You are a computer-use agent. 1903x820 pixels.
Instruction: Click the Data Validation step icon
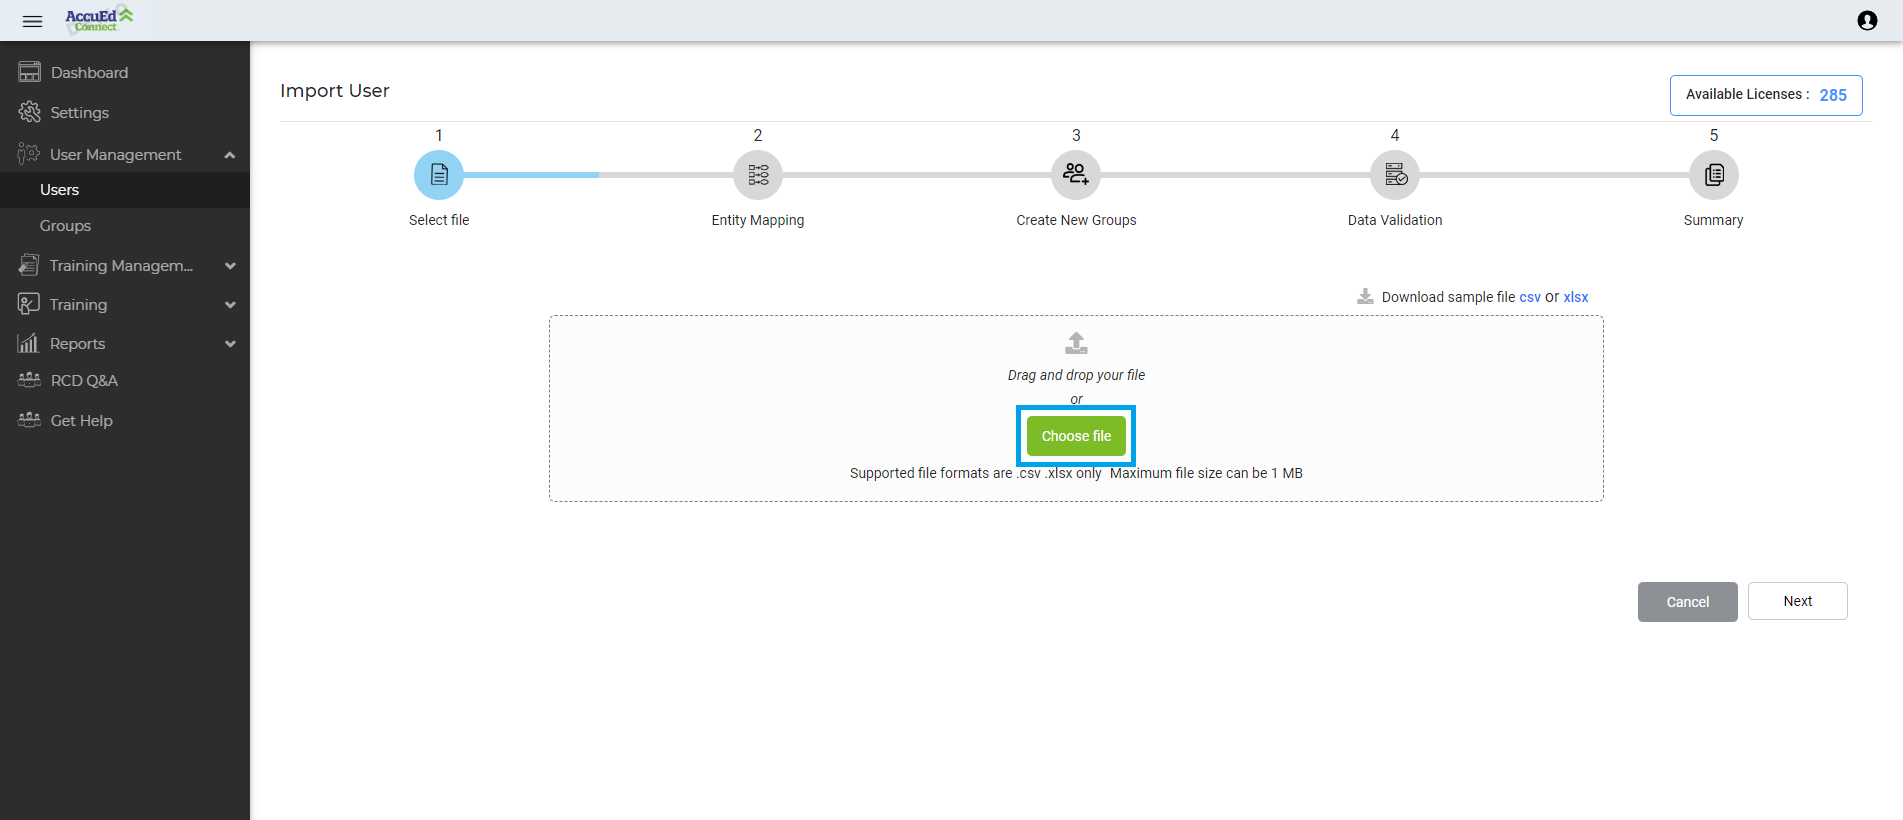[1395, 175]
